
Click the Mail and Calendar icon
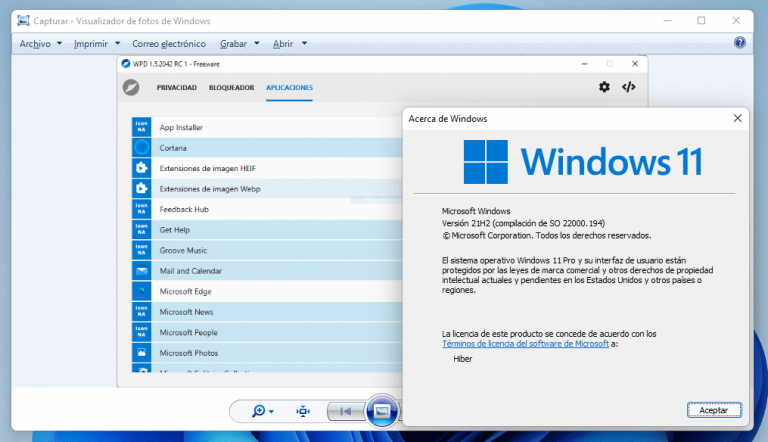click(141, 271)
